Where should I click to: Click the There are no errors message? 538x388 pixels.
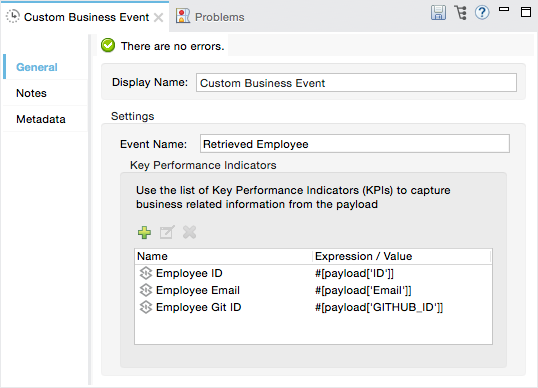pyautogui.click(x=173, y=46)
